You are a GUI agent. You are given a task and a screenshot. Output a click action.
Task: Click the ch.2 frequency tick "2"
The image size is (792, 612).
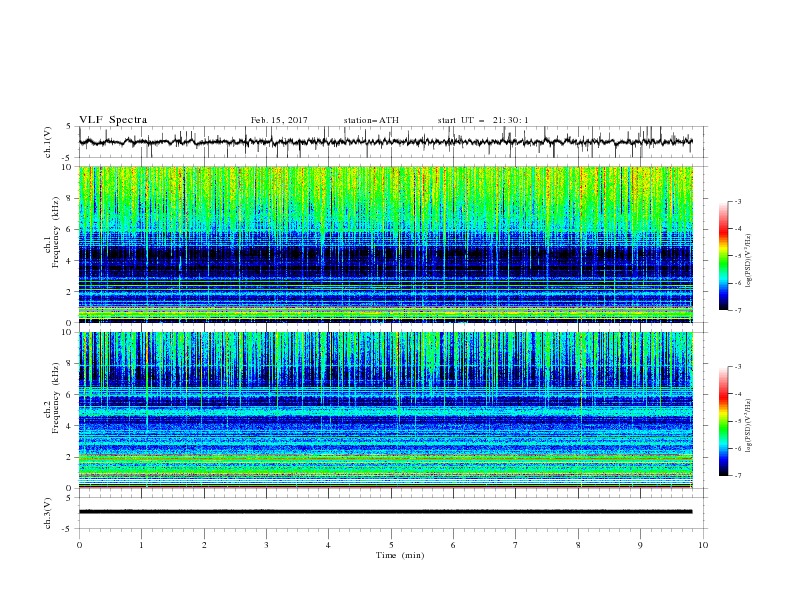tap(70, 457)
